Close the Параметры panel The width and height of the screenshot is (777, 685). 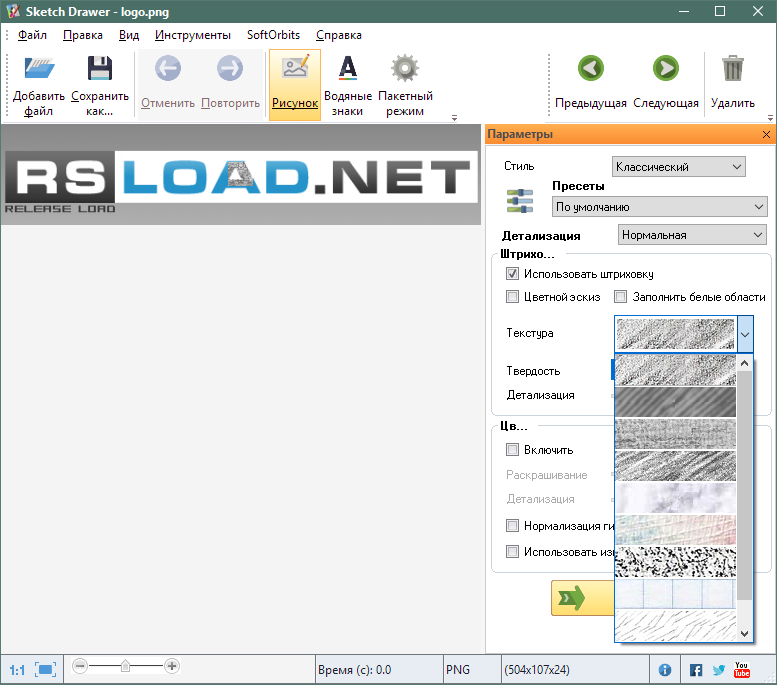766,134
